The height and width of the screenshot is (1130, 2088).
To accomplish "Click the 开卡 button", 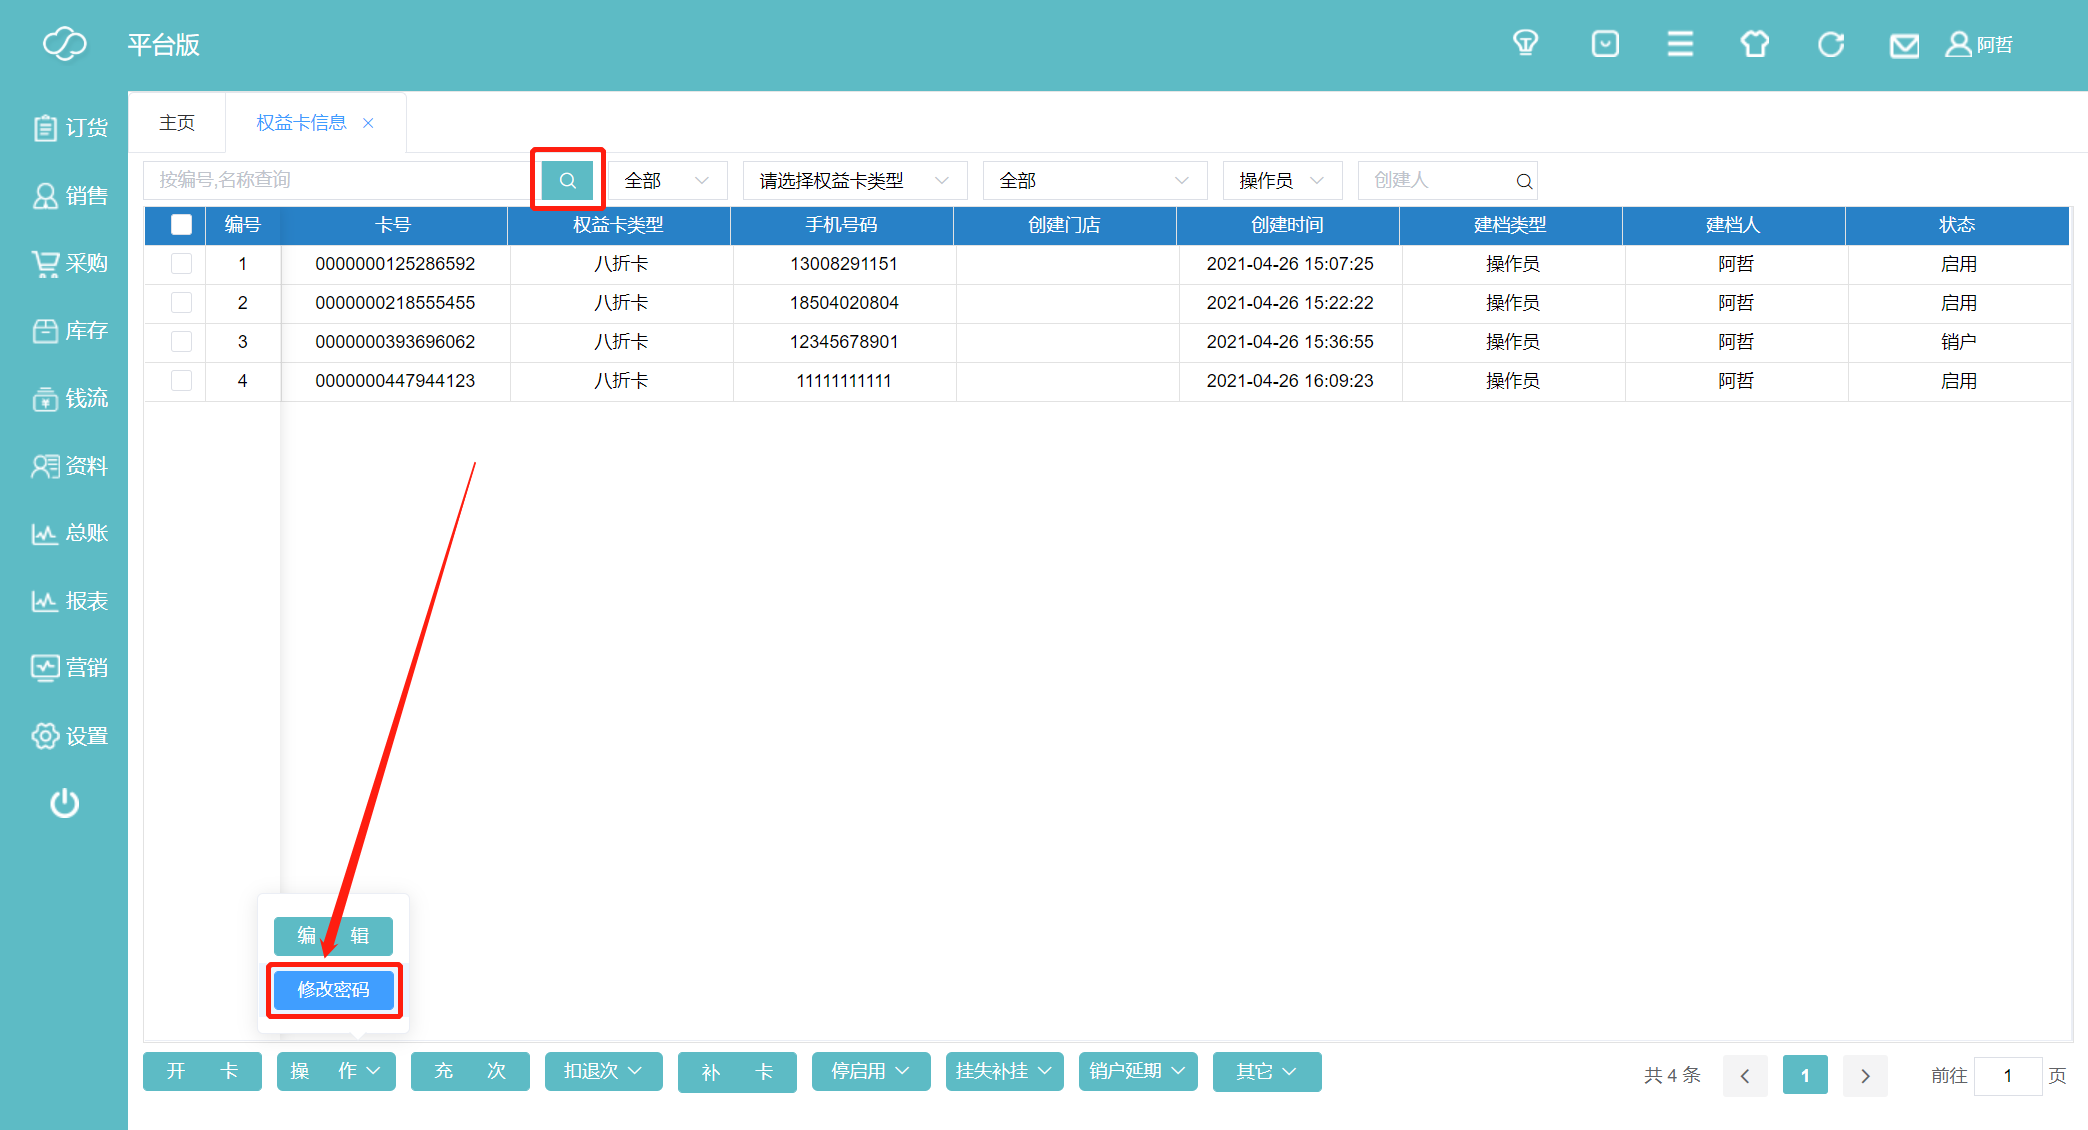I will click(x=202, y=1071).
